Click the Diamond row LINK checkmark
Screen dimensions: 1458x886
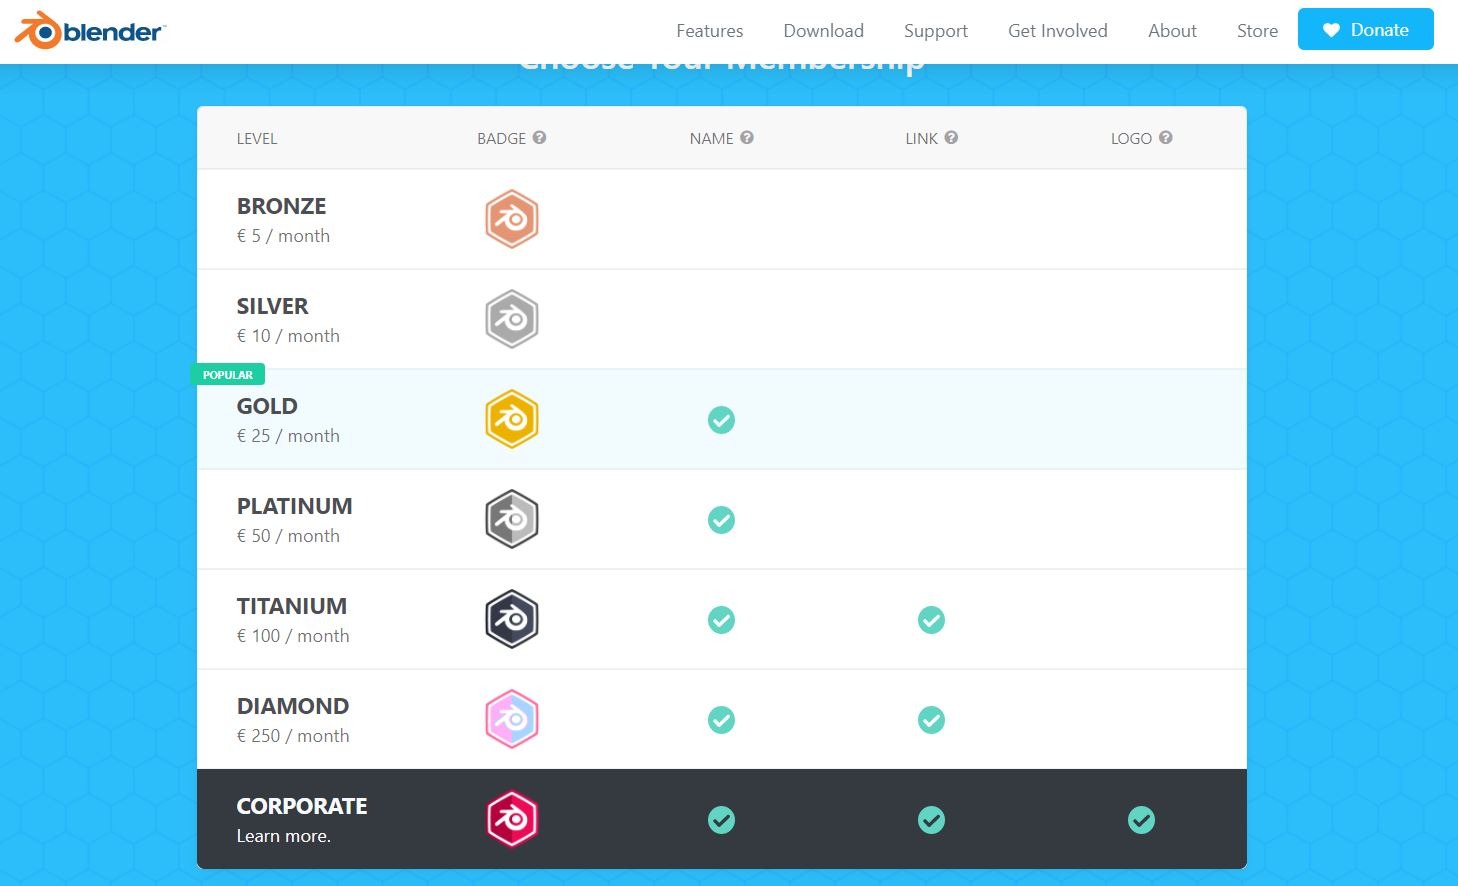[x=931, y=720]
